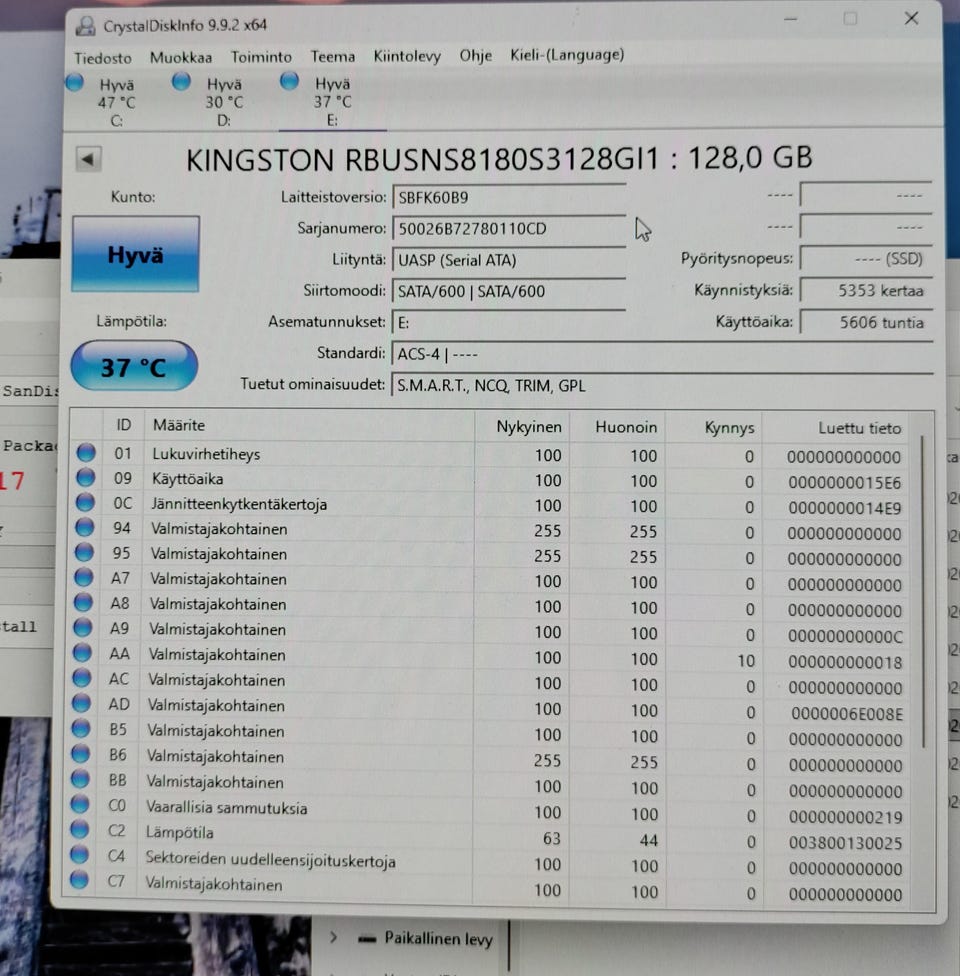Click raw value 003800130025

click(845, 843)
